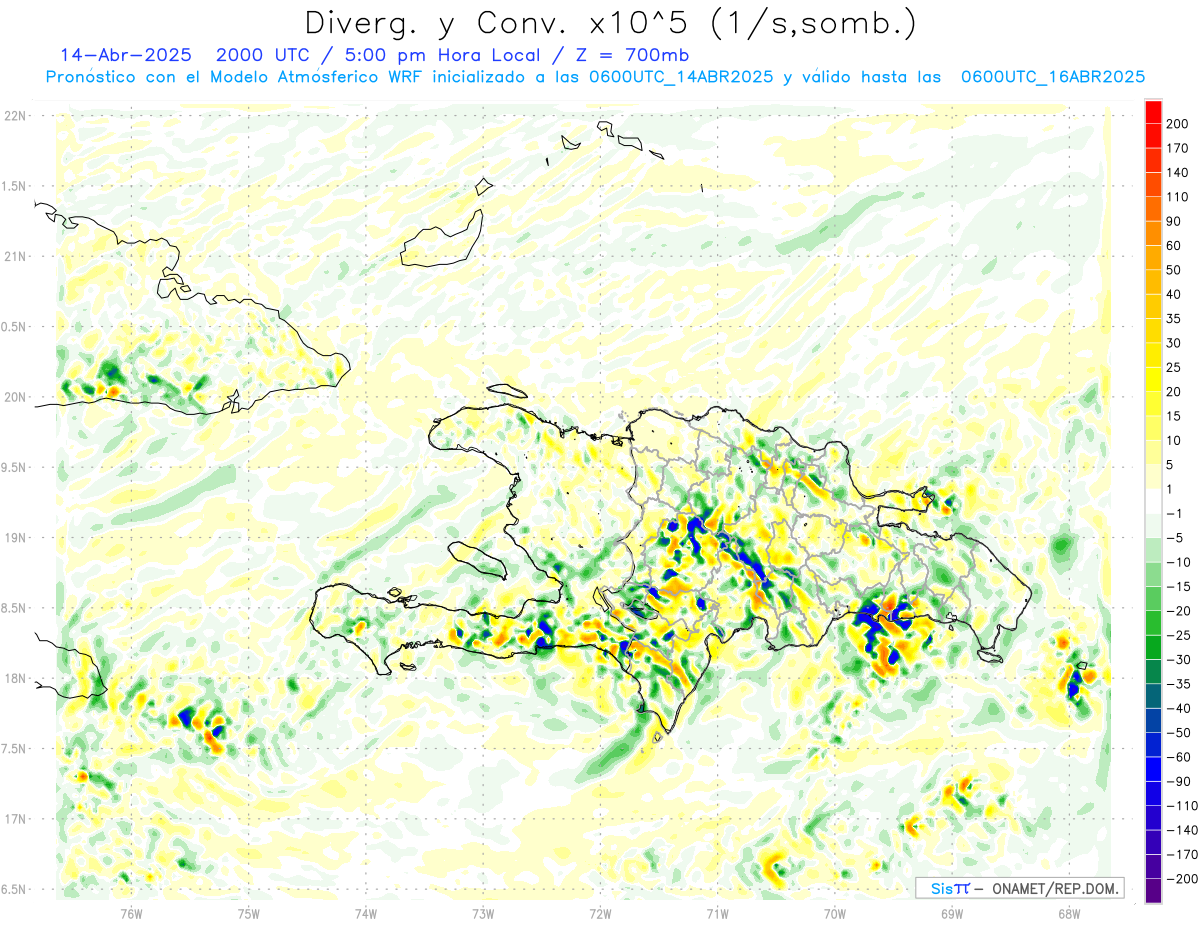Click the '9.5N' latitude label
The height and width of the screenshot is (927, 1200).
coord(14,467)
